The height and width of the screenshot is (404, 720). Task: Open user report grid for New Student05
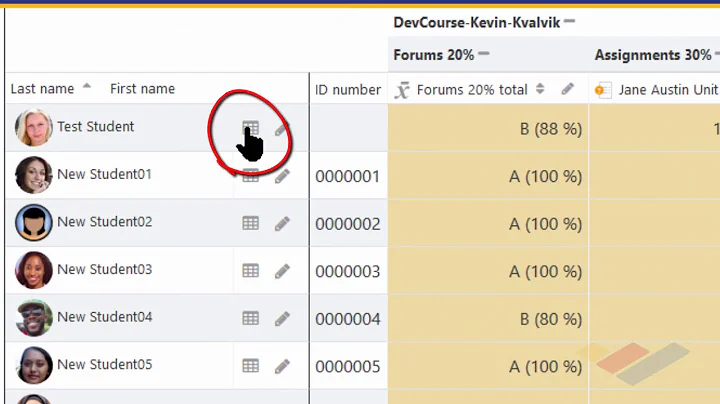tap(251, 365)
